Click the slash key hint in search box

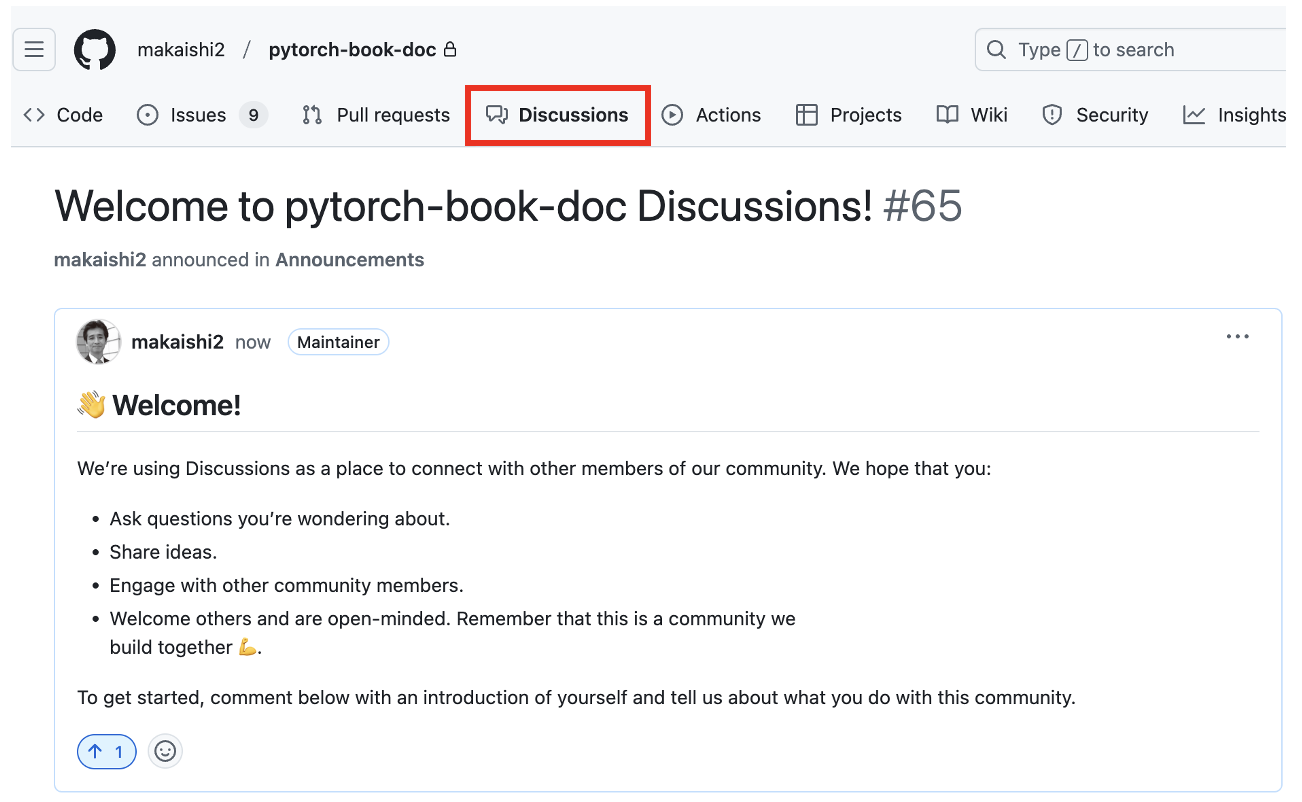pyautogui.click(x=1077, y=50)
